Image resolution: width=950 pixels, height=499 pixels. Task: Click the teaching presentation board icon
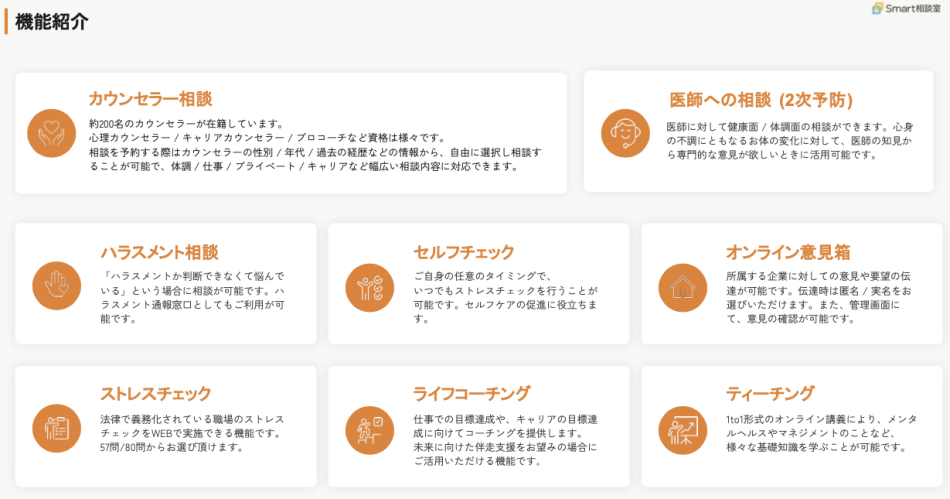(683, 430)
